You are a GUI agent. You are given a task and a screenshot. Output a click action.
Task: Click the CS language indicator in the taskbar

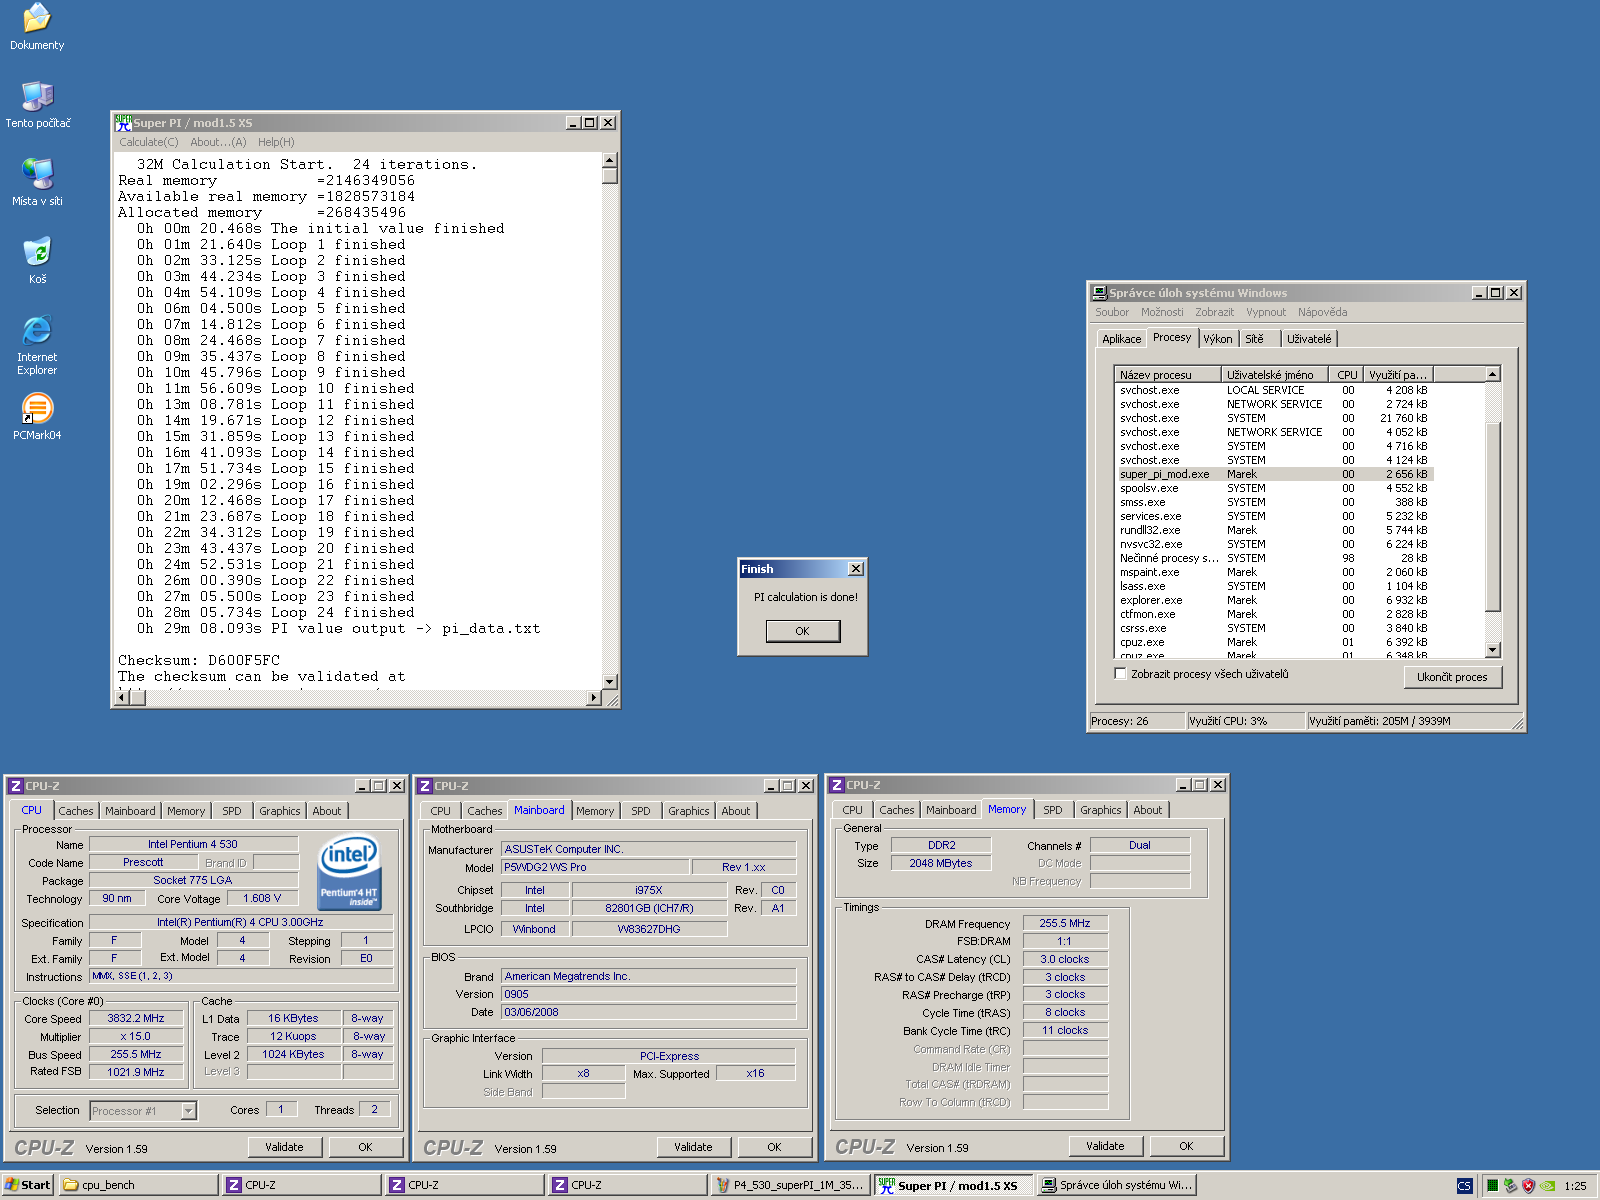click(x=1464, y=1186)
